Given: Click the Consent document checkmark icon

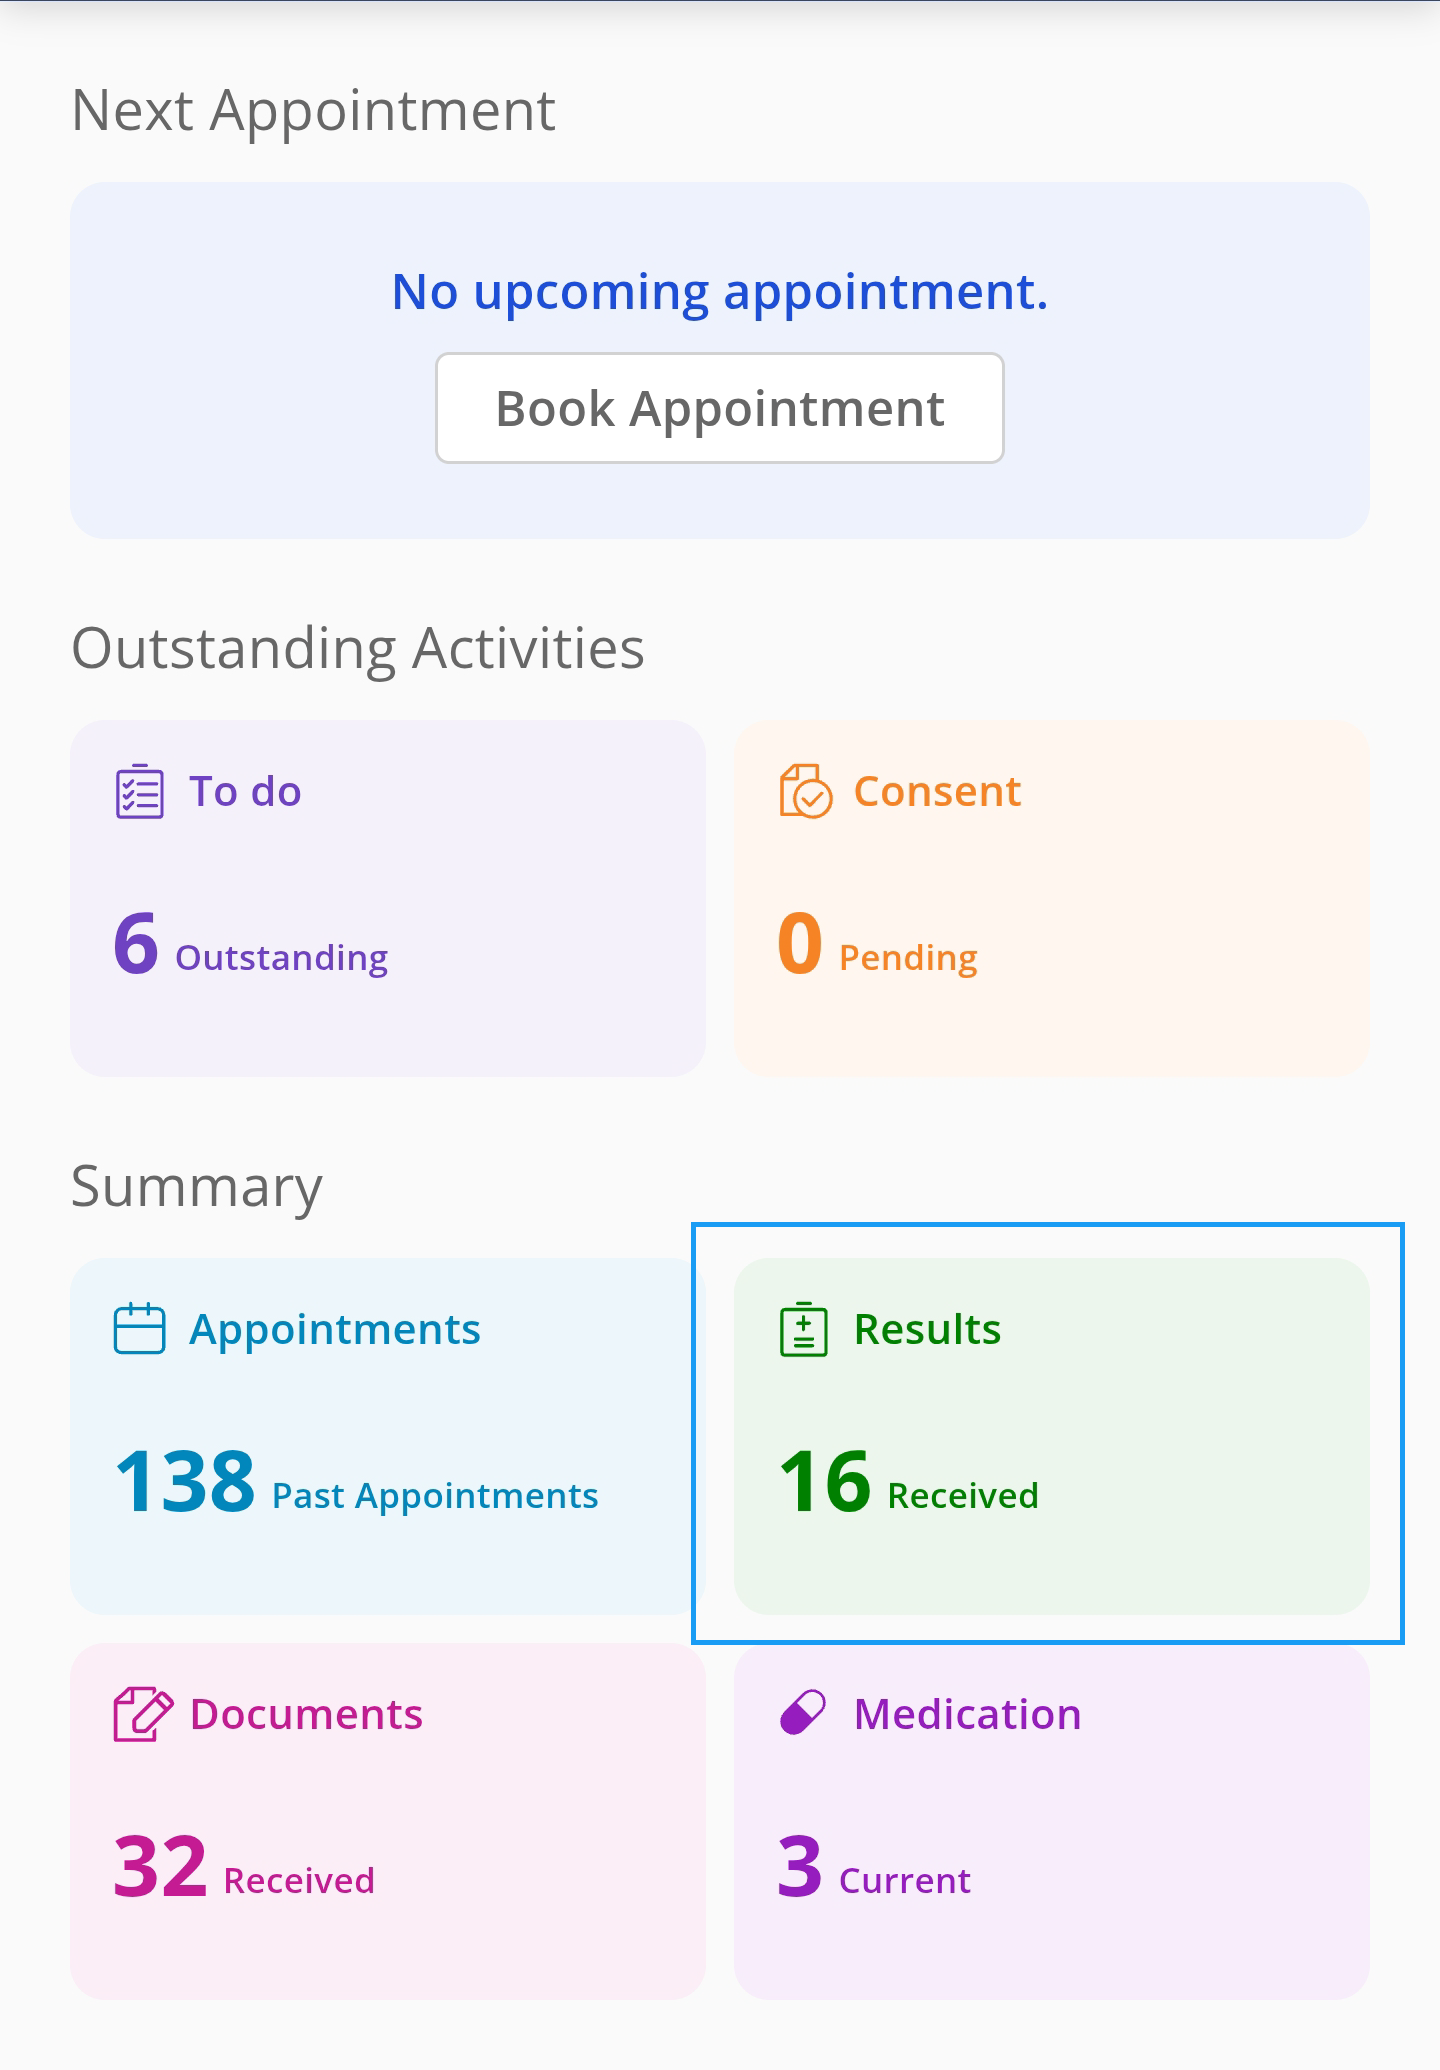Looking at the screenshot, I should (805, 792).
